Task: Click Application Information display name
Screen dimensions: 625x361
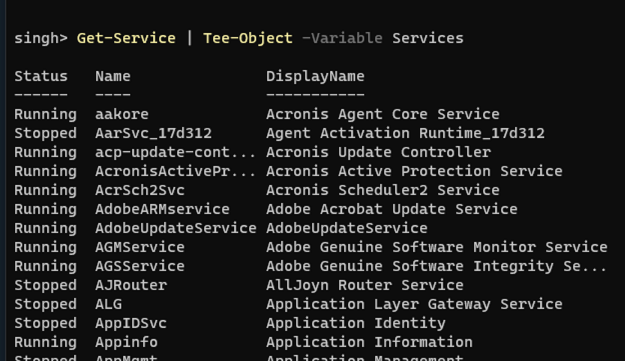Action: coord(369,343)
